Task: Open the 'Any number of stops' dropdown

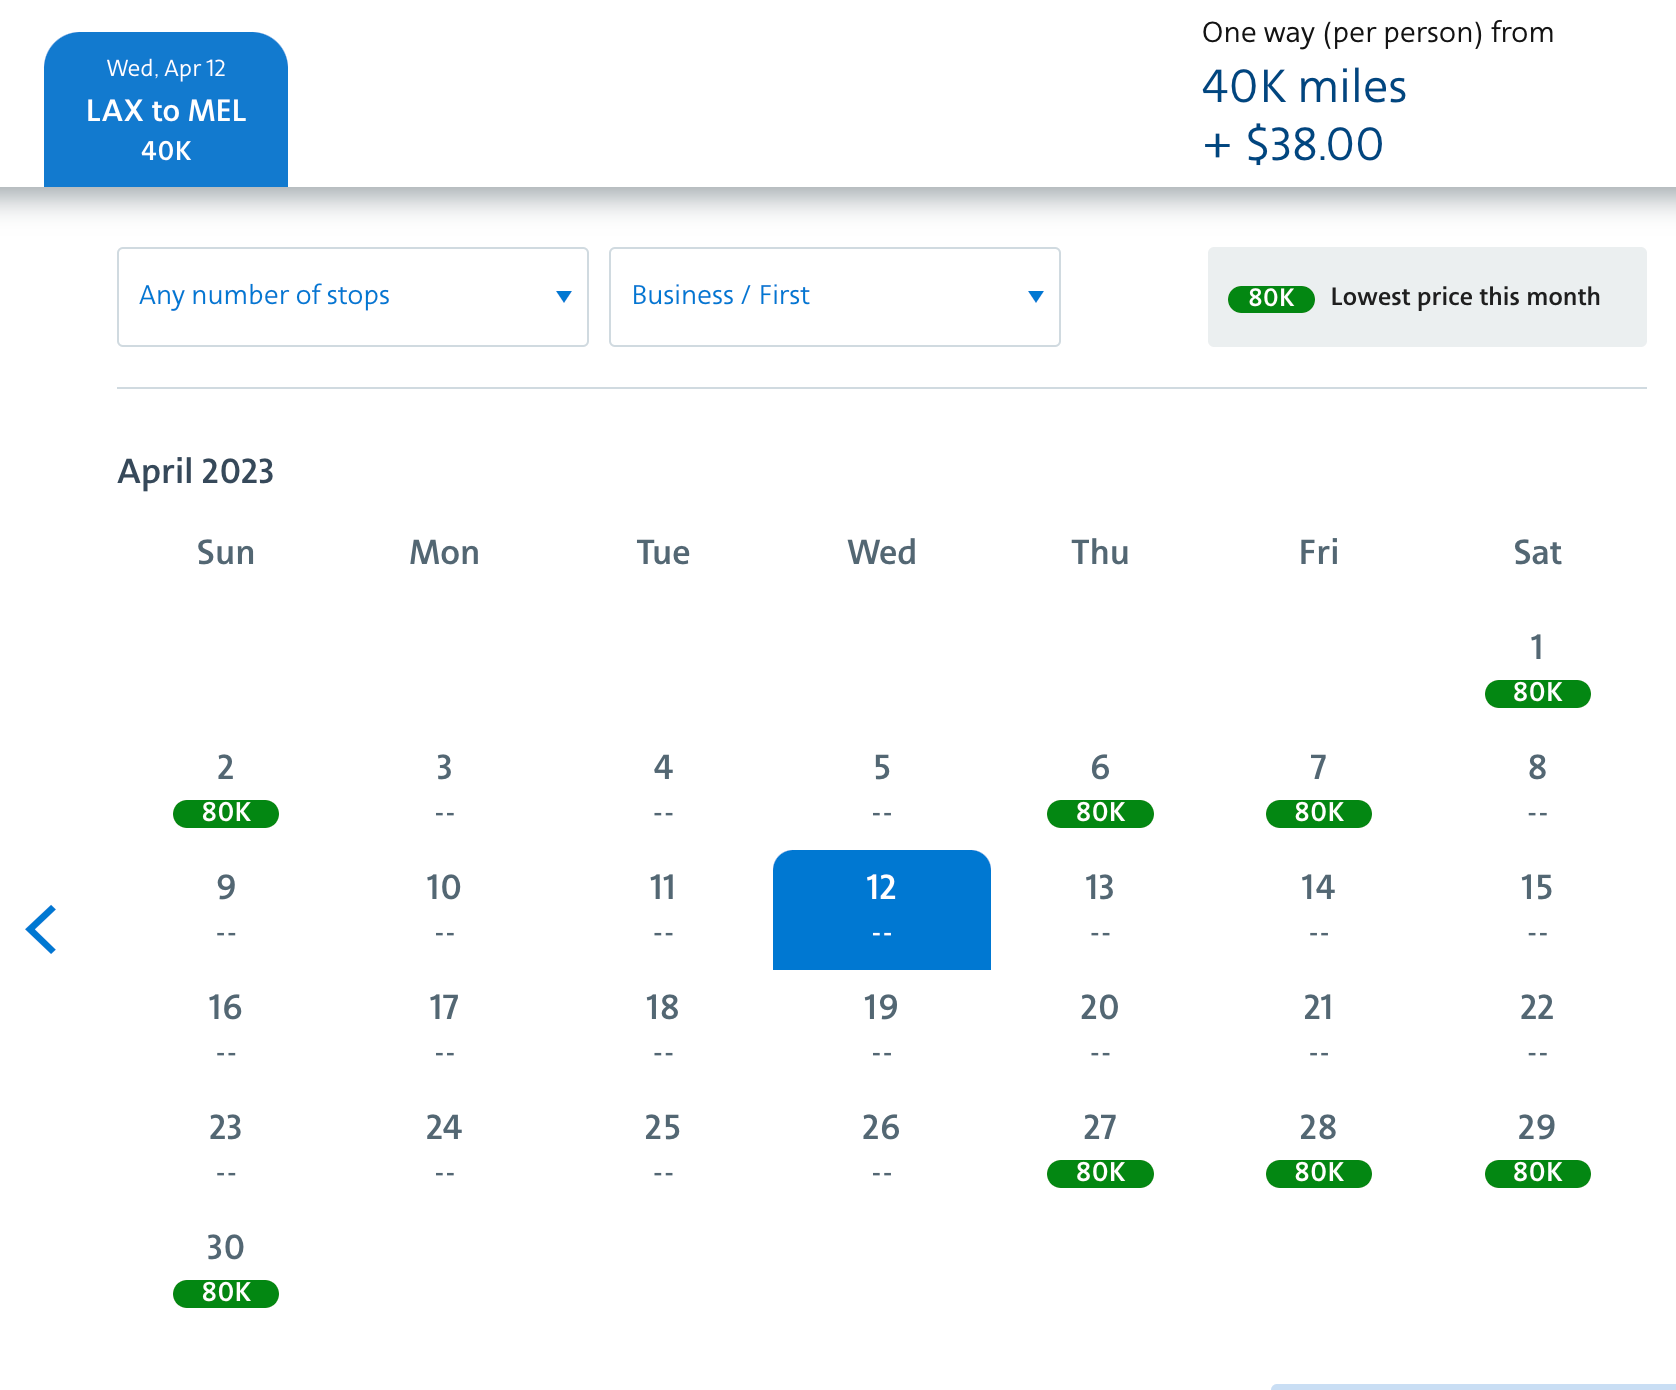Action: [x=352, y=297]
